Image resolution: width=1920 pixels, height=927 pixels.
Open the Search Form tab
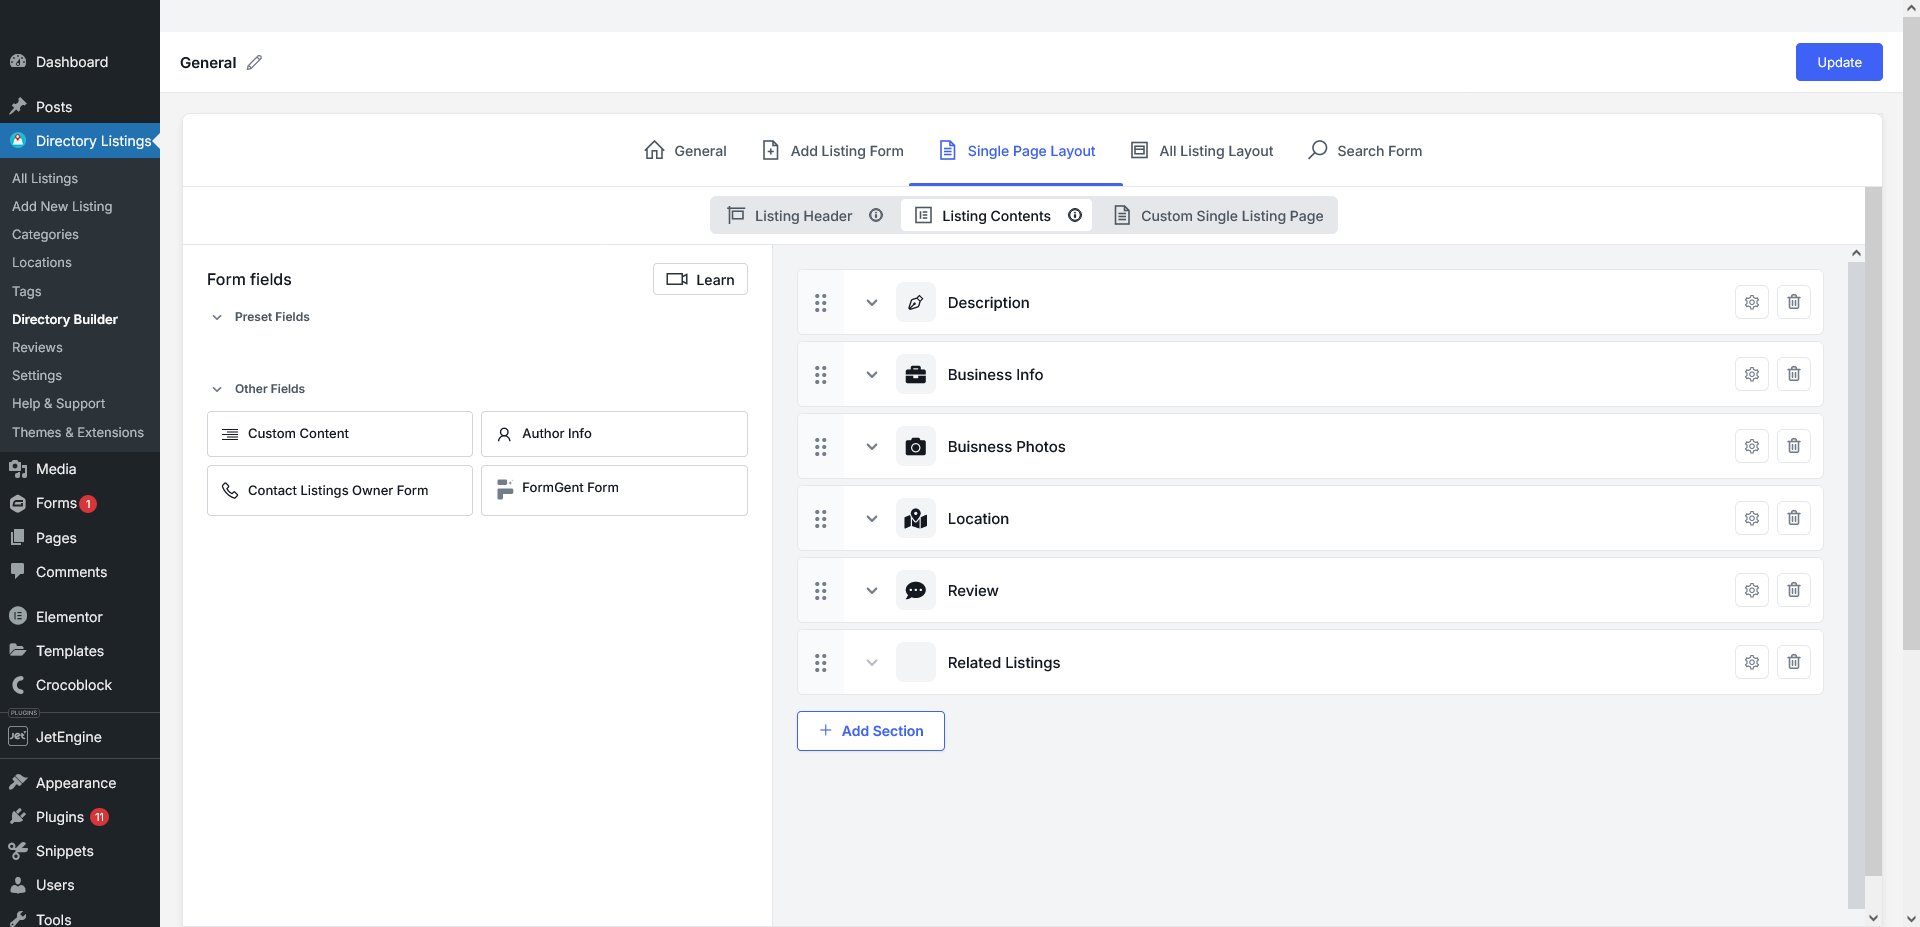point(1364,151)
